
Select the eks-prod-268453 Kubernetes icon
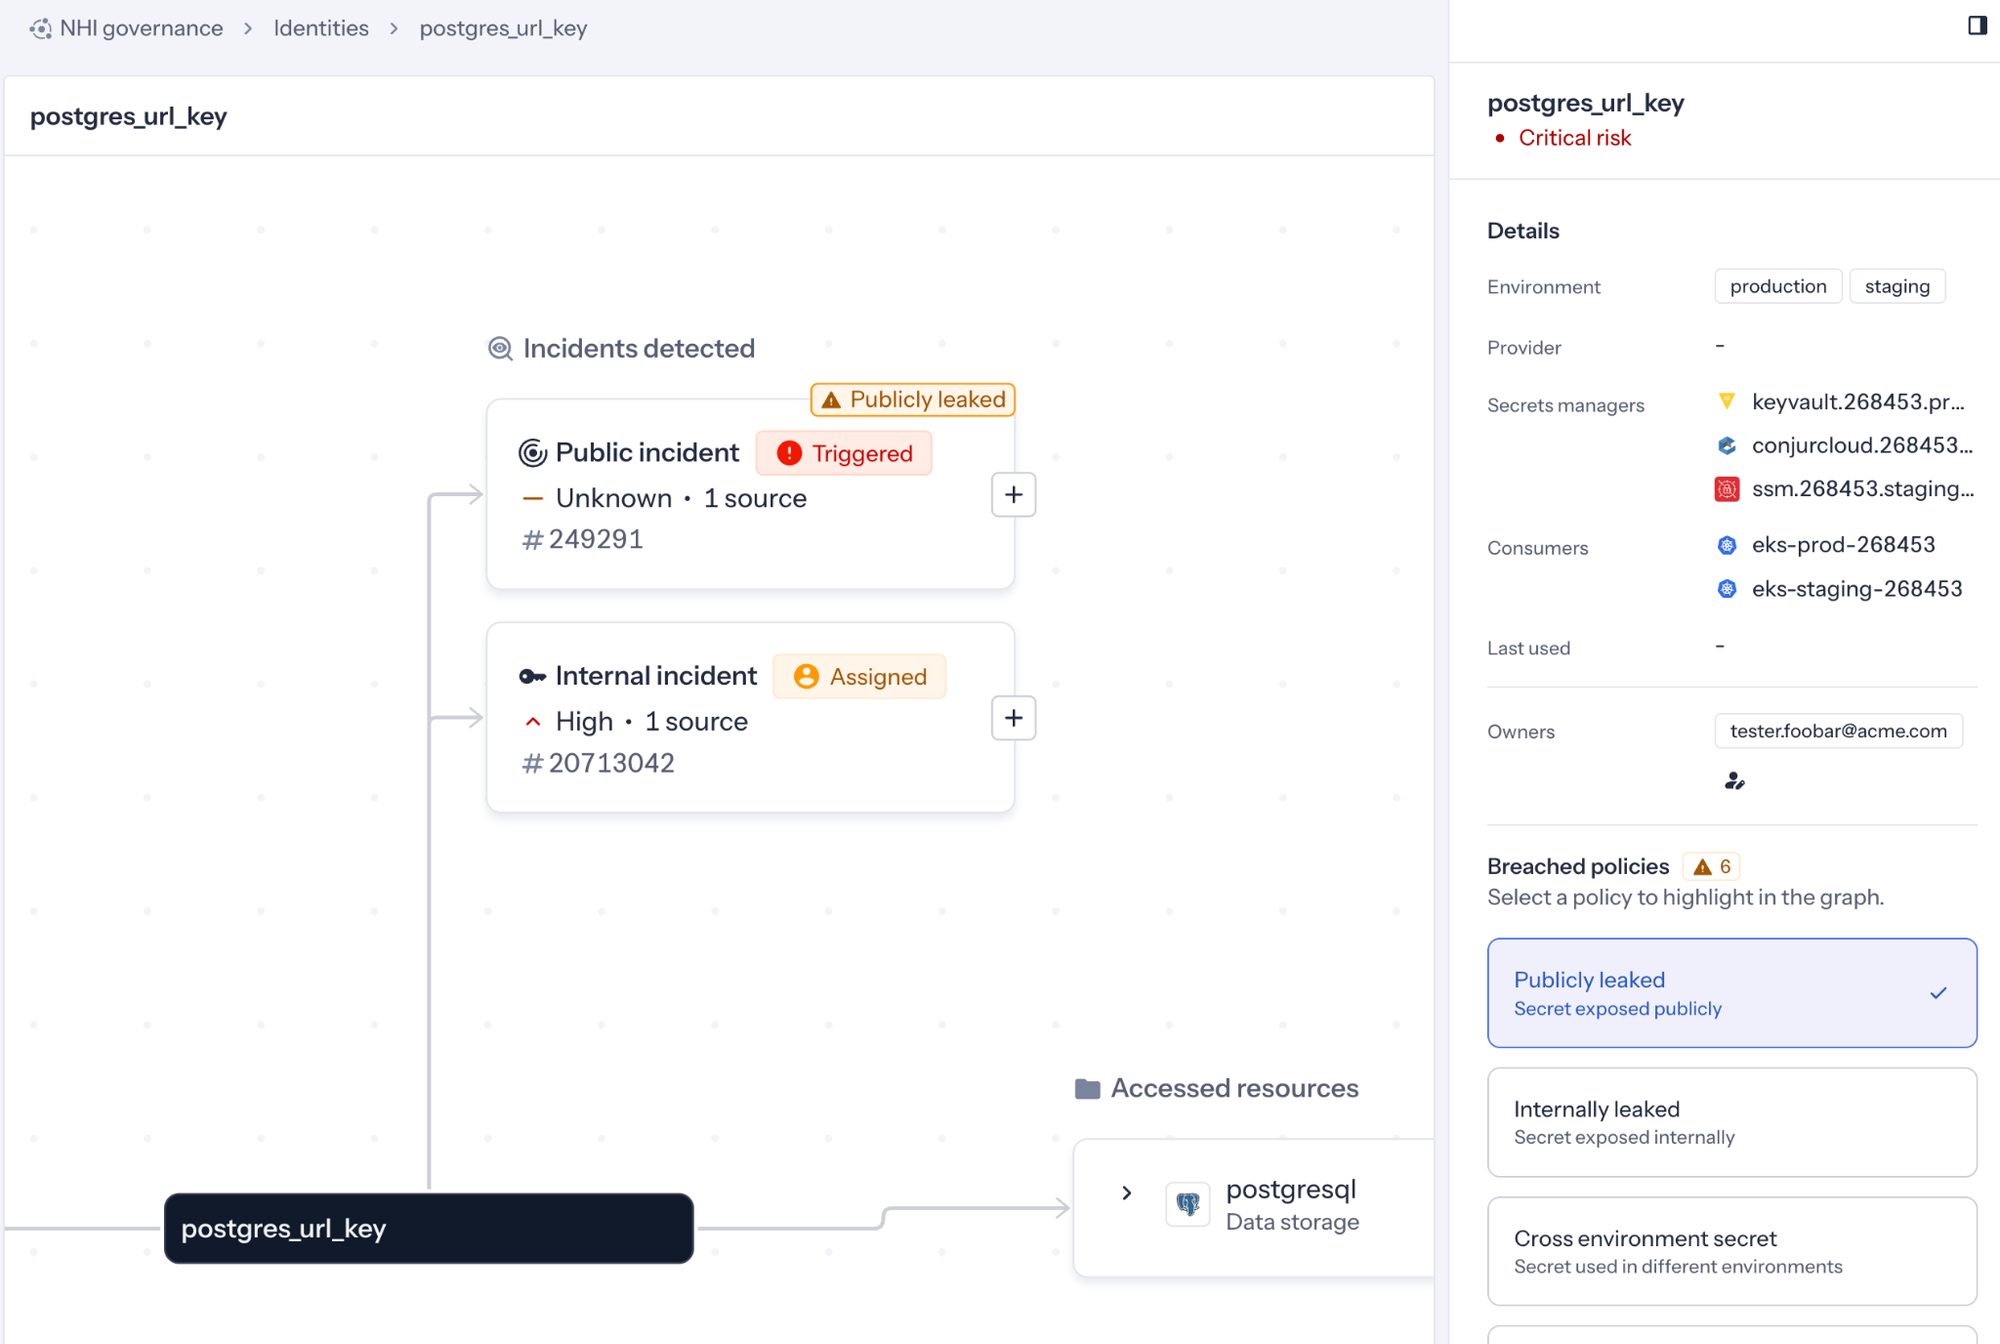point(1726,545)
